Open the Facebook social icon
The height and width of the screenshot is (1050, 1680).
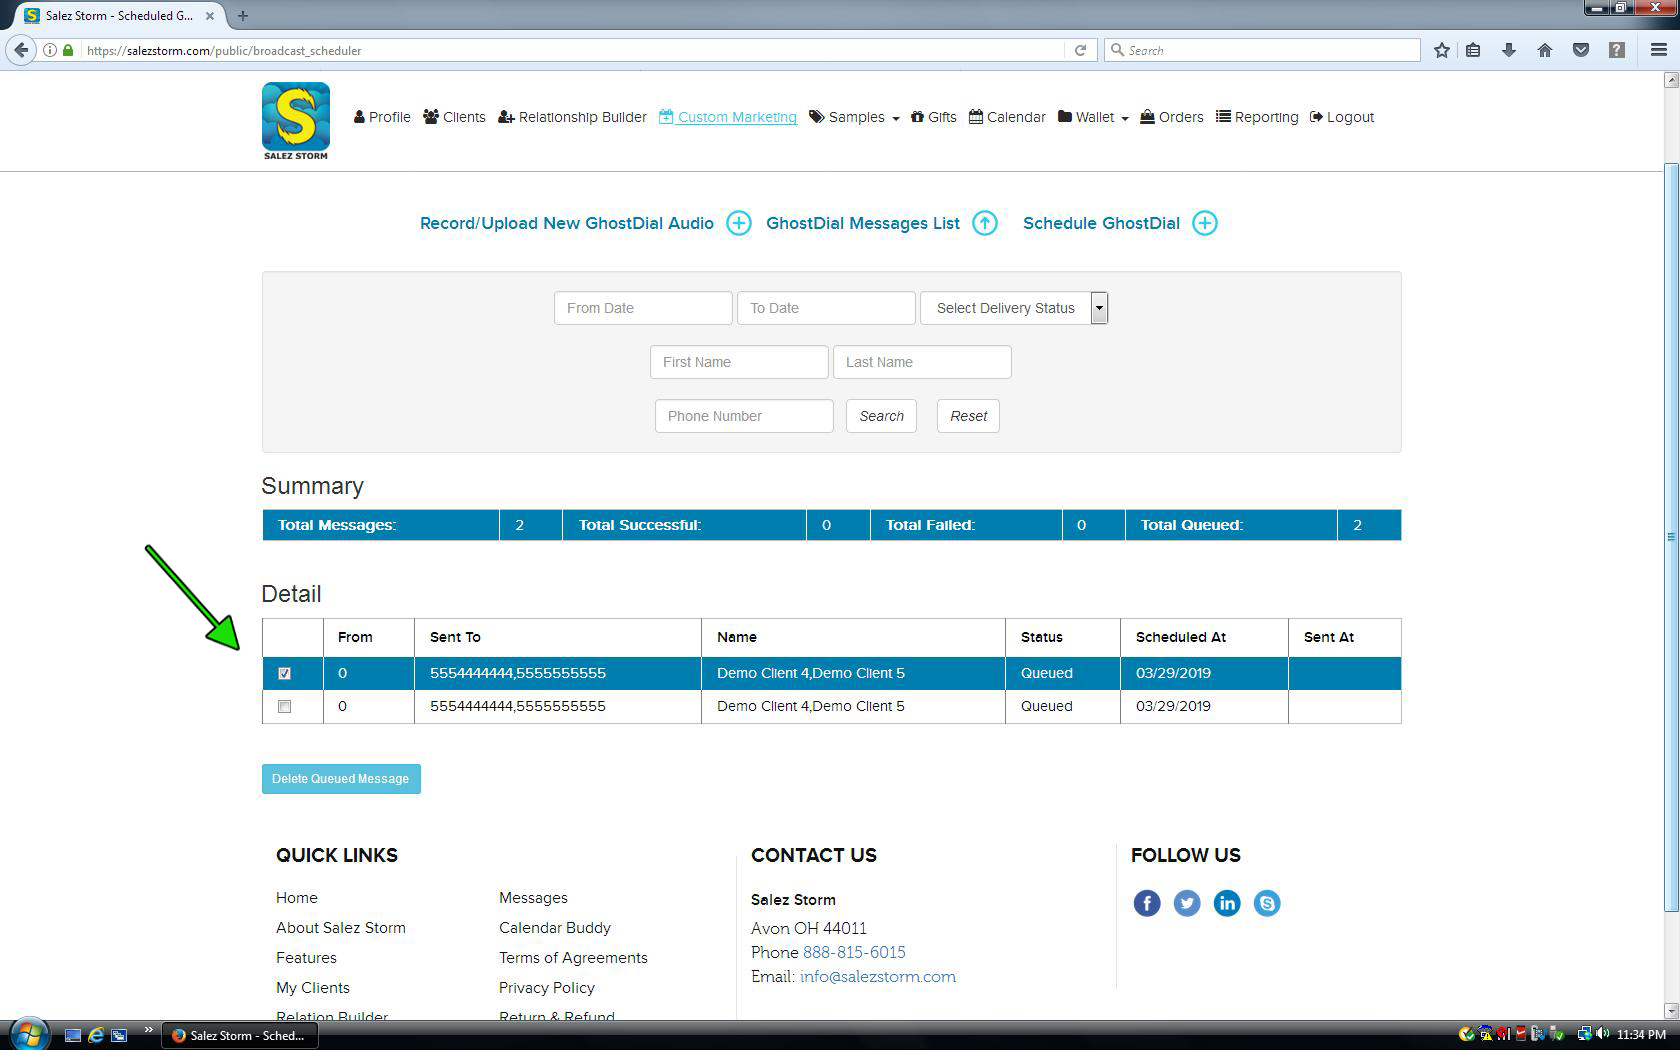point(1147,903)
